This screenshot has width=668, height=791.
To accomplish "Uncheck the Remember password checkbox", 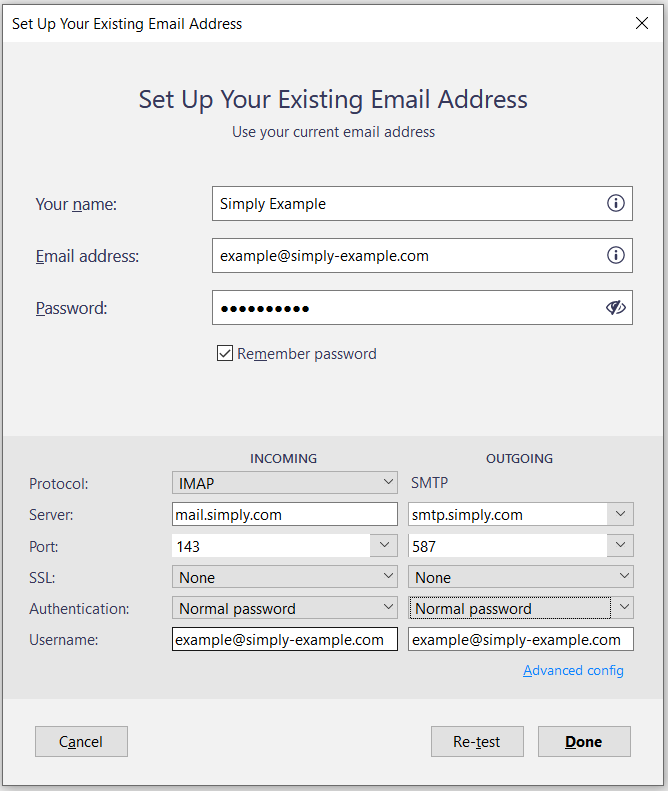I will pos(225,353).
